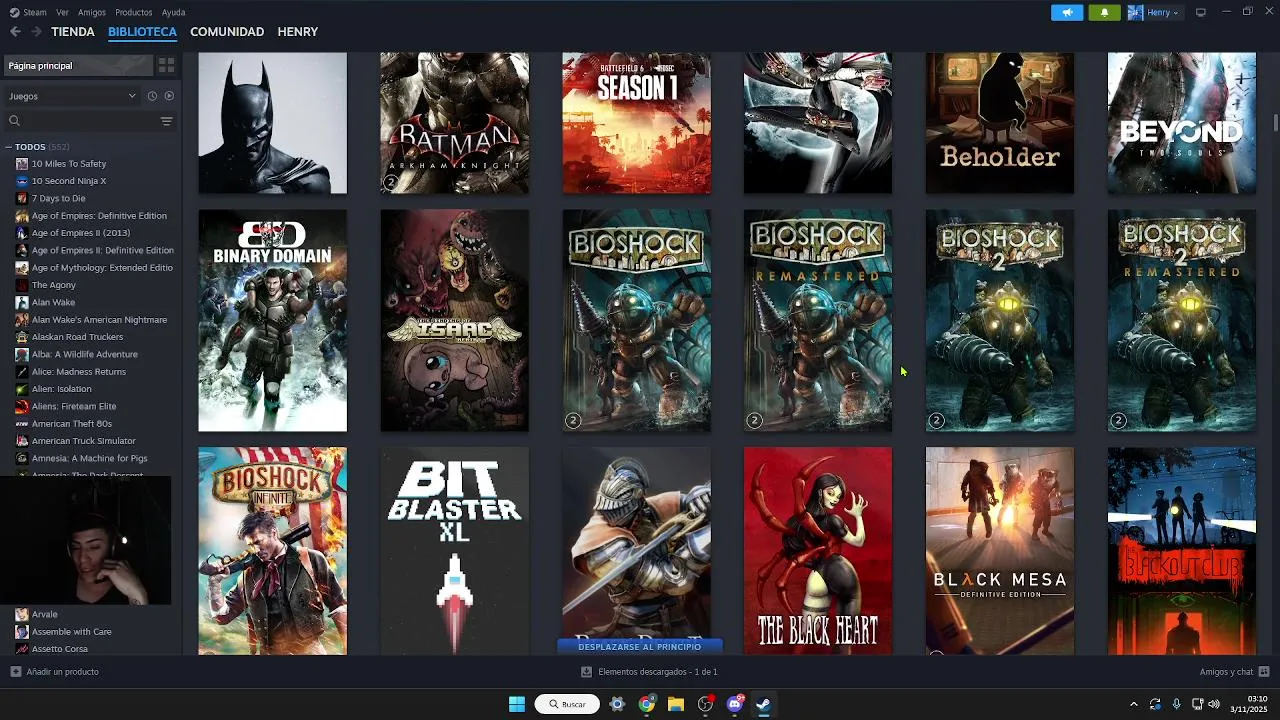Select Assetto Corsa in list
This screenshot has height=720, width=1280.
pyautogui.click(x=60, y=649)
